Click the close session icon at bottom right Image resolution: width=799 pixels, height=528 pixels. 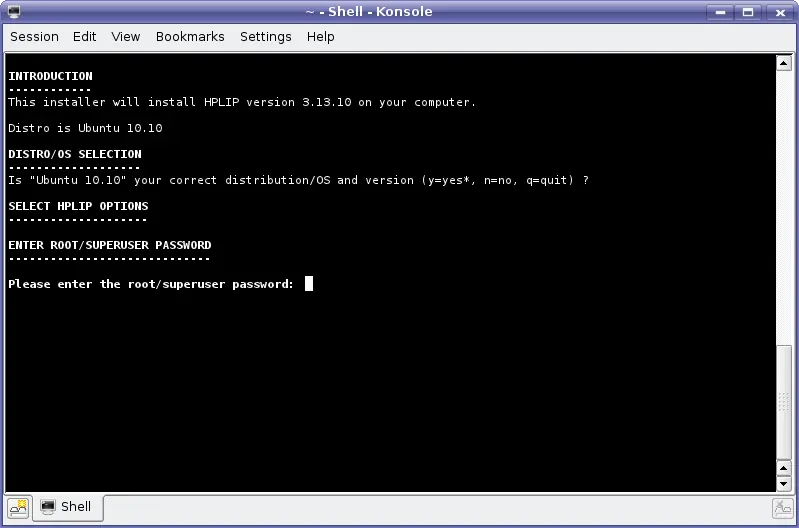[782, 508]
